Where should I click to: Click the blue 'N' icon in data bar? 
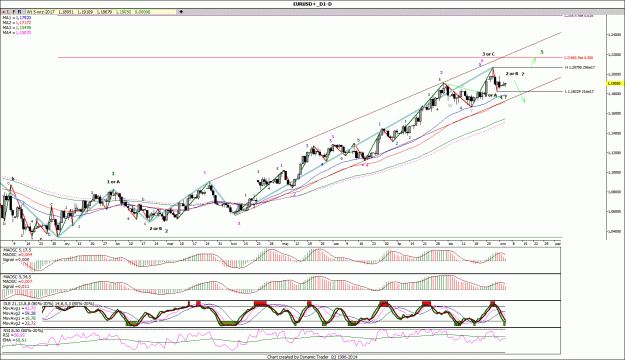click(x=20, y=12)
